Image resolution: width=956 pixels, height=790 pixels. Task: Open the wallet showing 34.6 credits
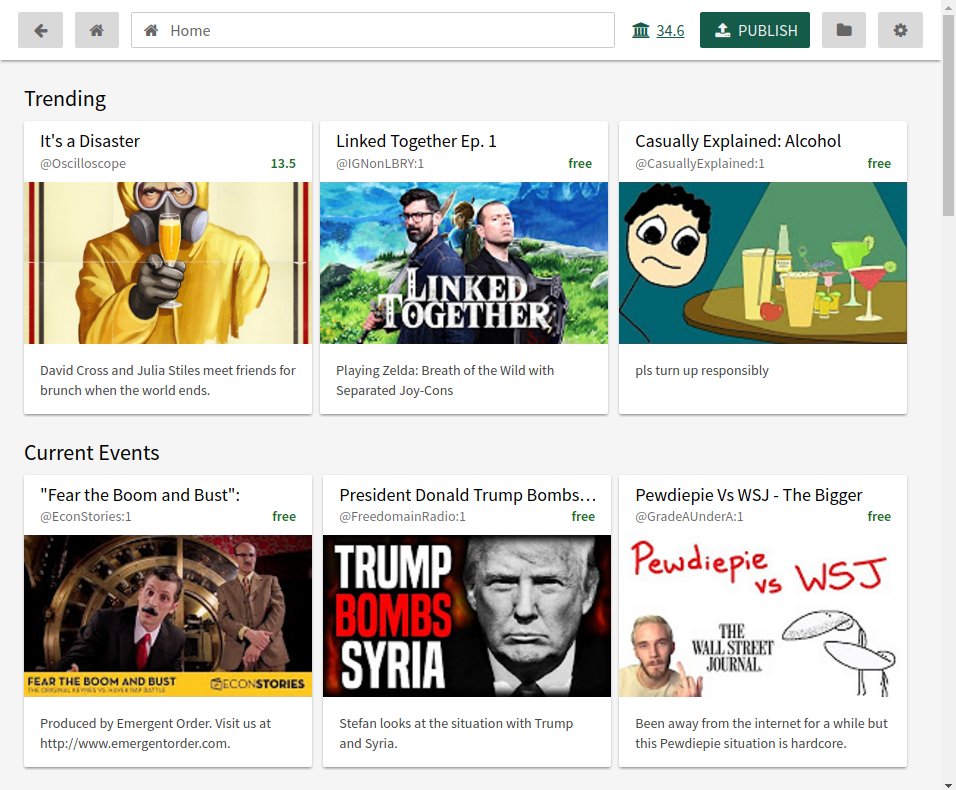(x=657, y=30)
